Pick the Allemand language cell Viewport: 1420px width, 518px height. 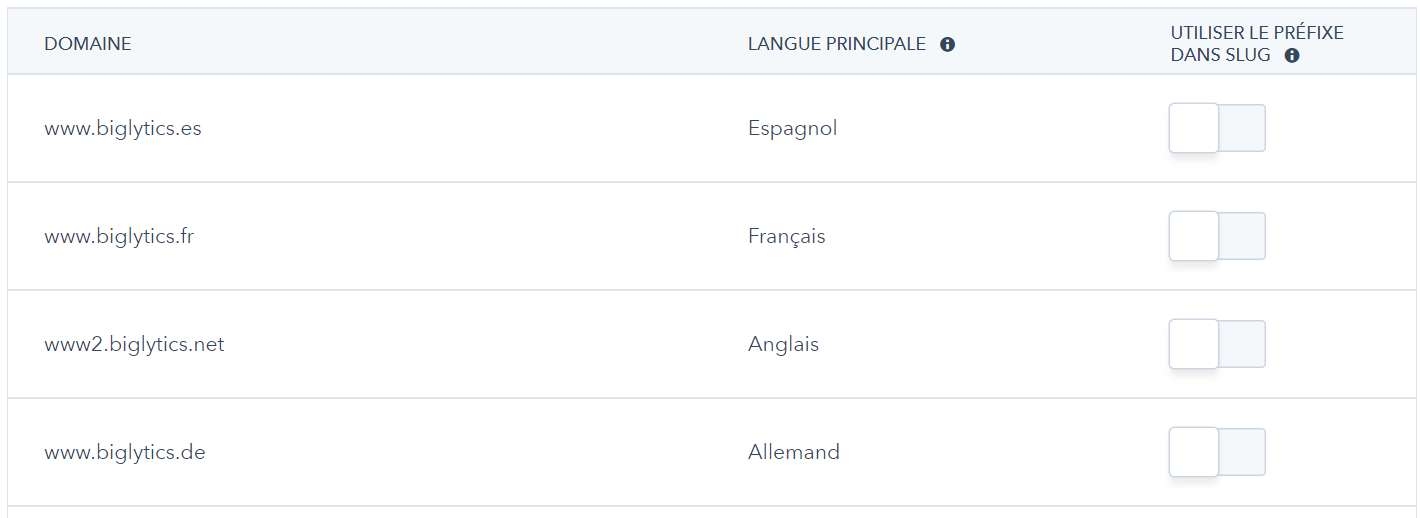[x=793, y=452]
